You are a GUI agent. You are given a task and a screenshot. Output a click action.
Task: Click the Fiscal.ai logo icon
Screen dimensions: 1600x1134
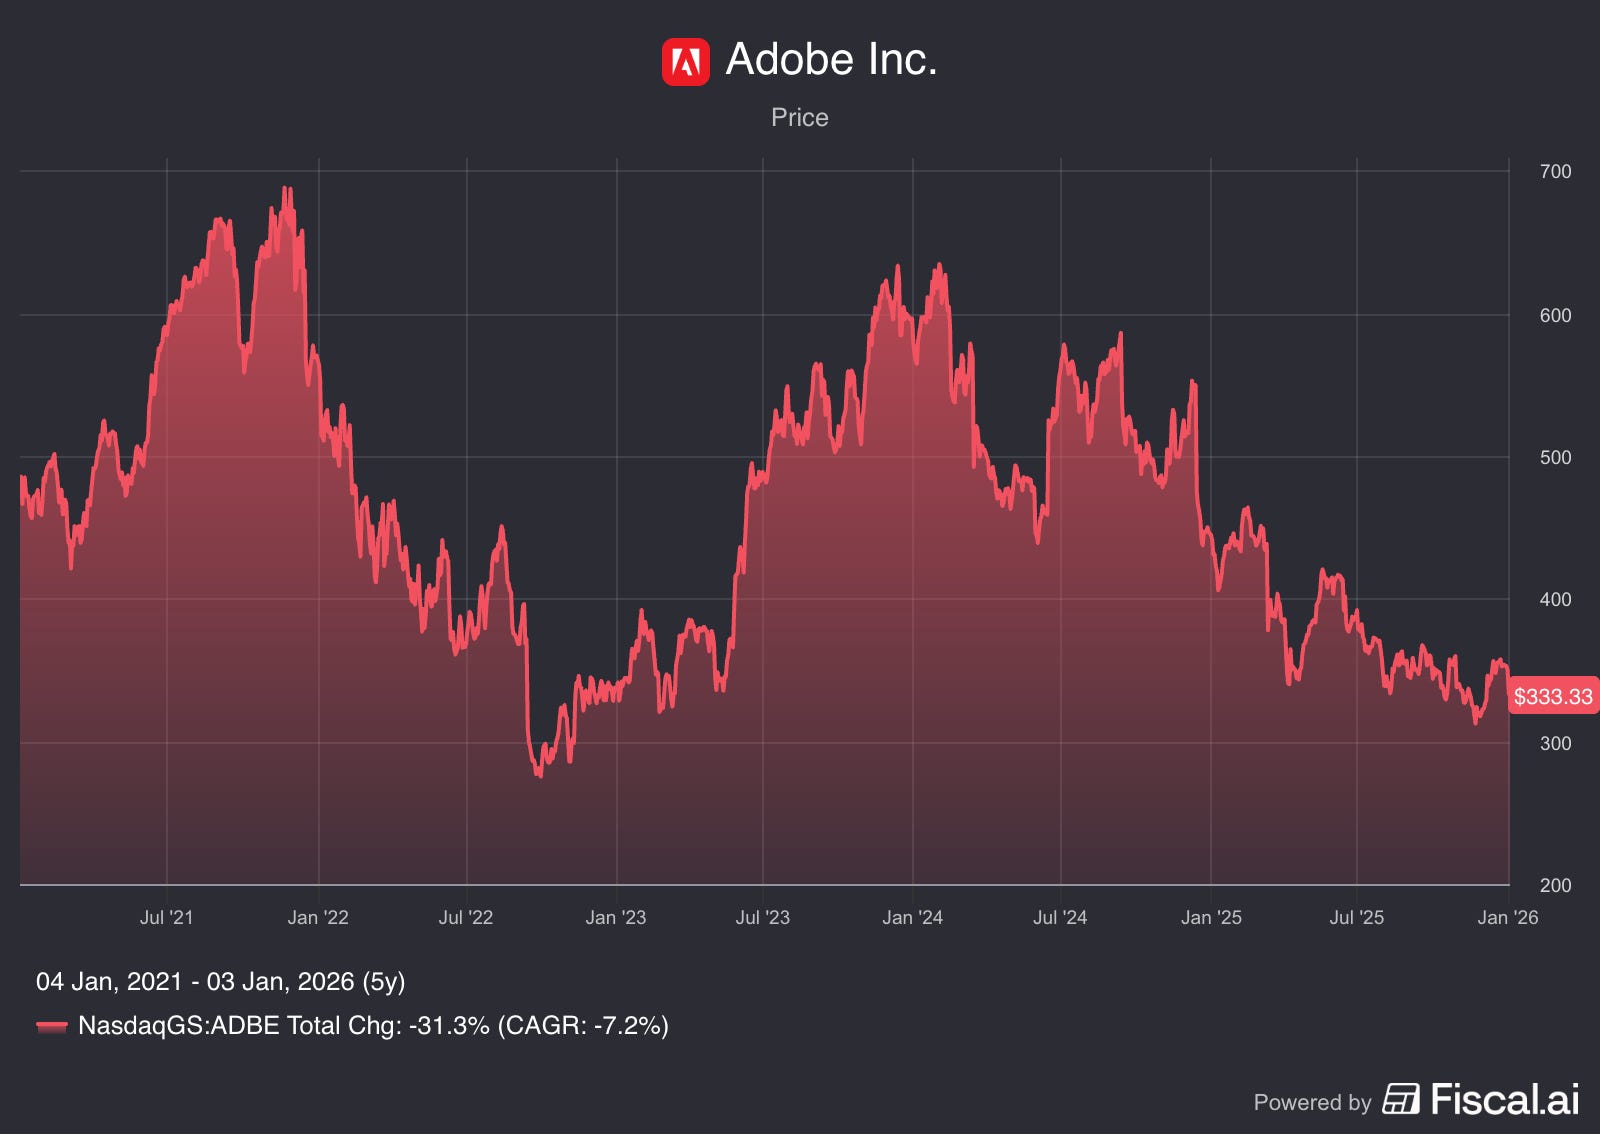[1401, 1099]
